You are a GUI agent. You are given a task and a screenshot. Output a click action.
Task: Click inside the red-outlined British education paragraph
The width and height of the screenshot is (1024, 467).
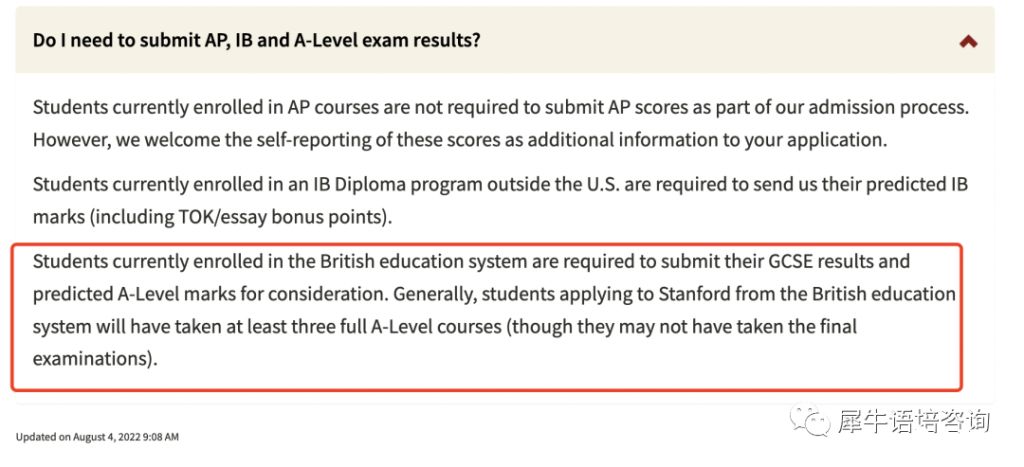(x=487, y=317)
